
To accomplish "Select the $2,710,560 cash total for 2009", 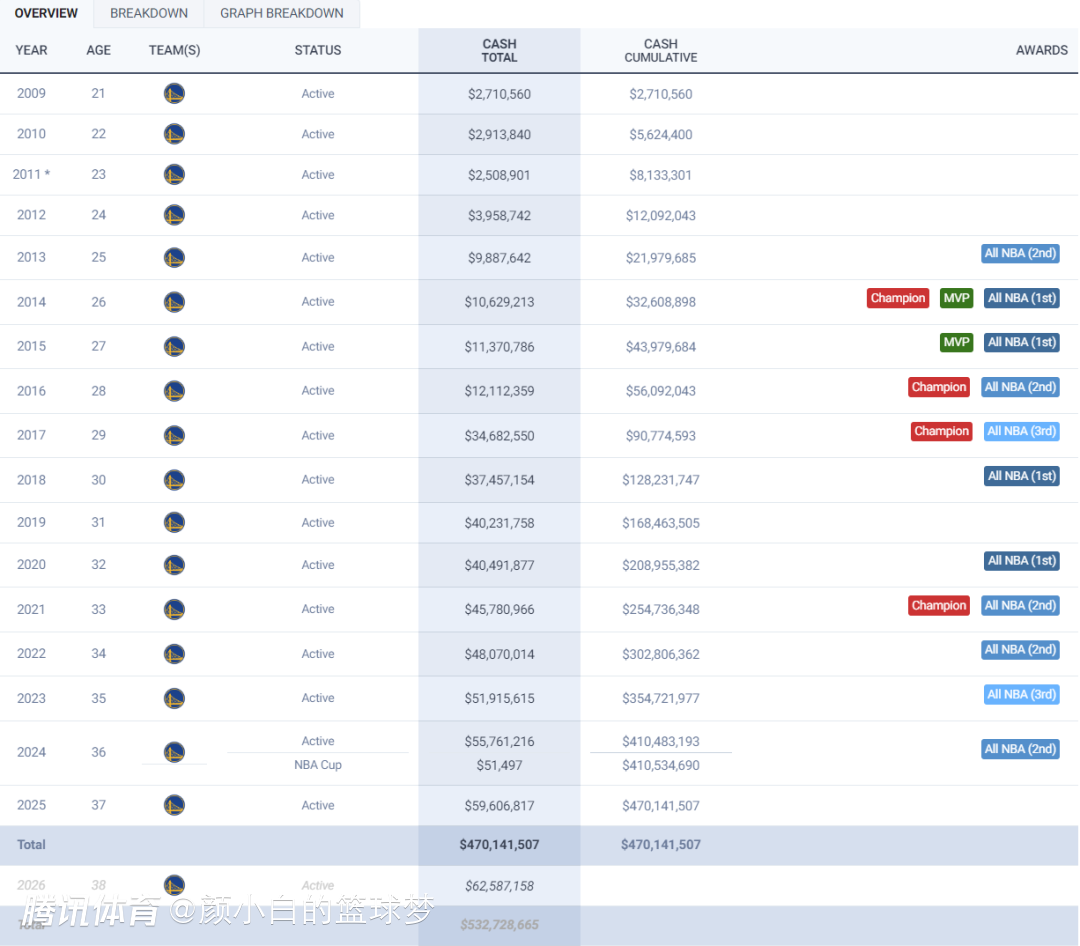I will [x=499, y=94].
